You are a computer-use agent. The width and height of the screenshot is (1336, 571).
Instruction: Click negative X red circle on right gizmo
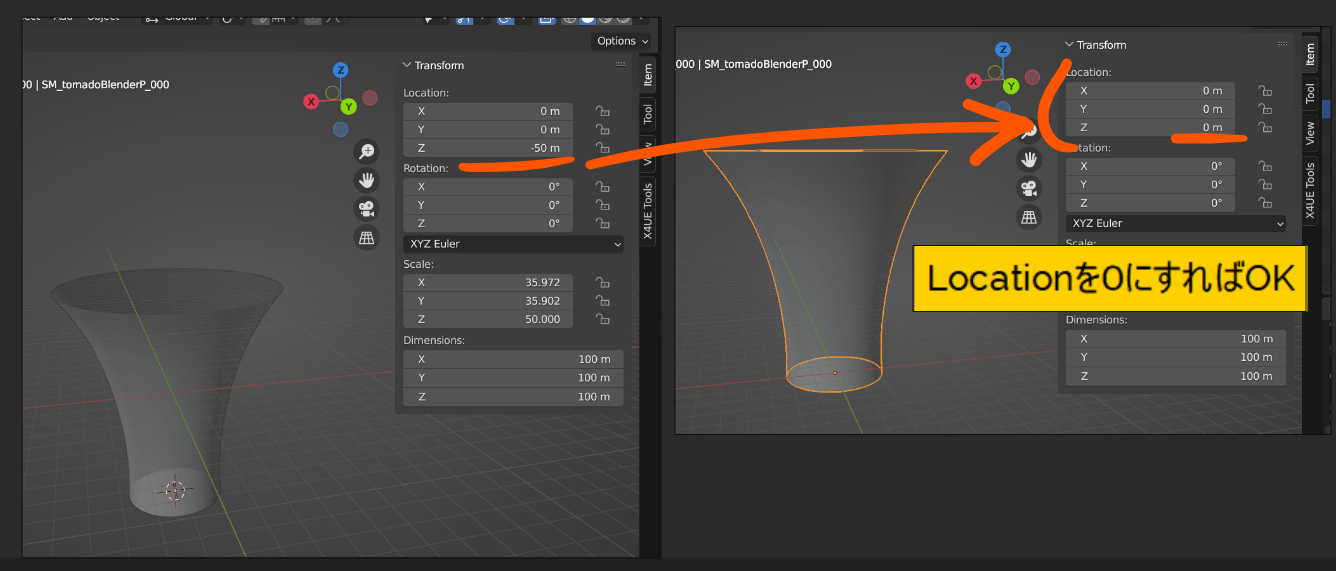click(1033, 77)
